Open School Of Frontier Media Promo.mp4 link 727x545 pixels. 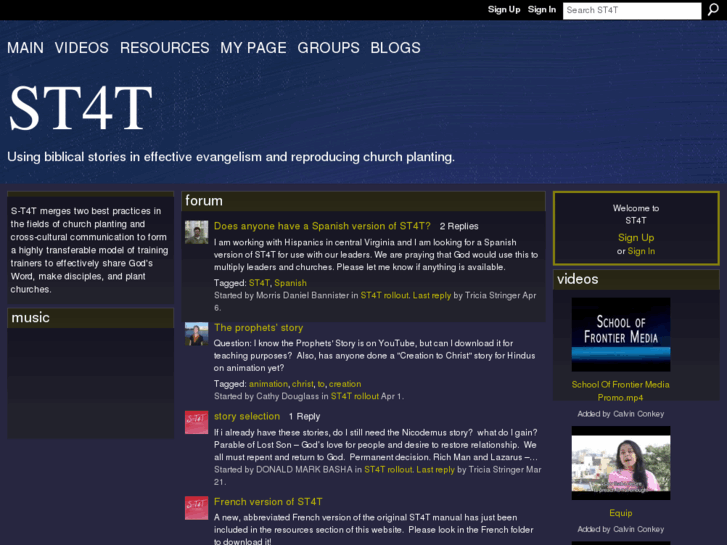tap(620, 391)
